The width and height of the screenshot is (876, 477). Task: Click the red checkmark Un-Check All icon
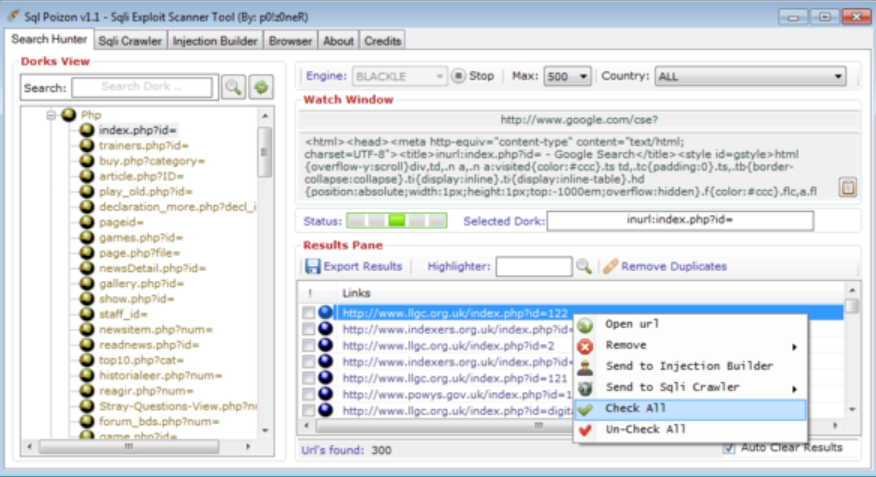[x=585, y=430]
